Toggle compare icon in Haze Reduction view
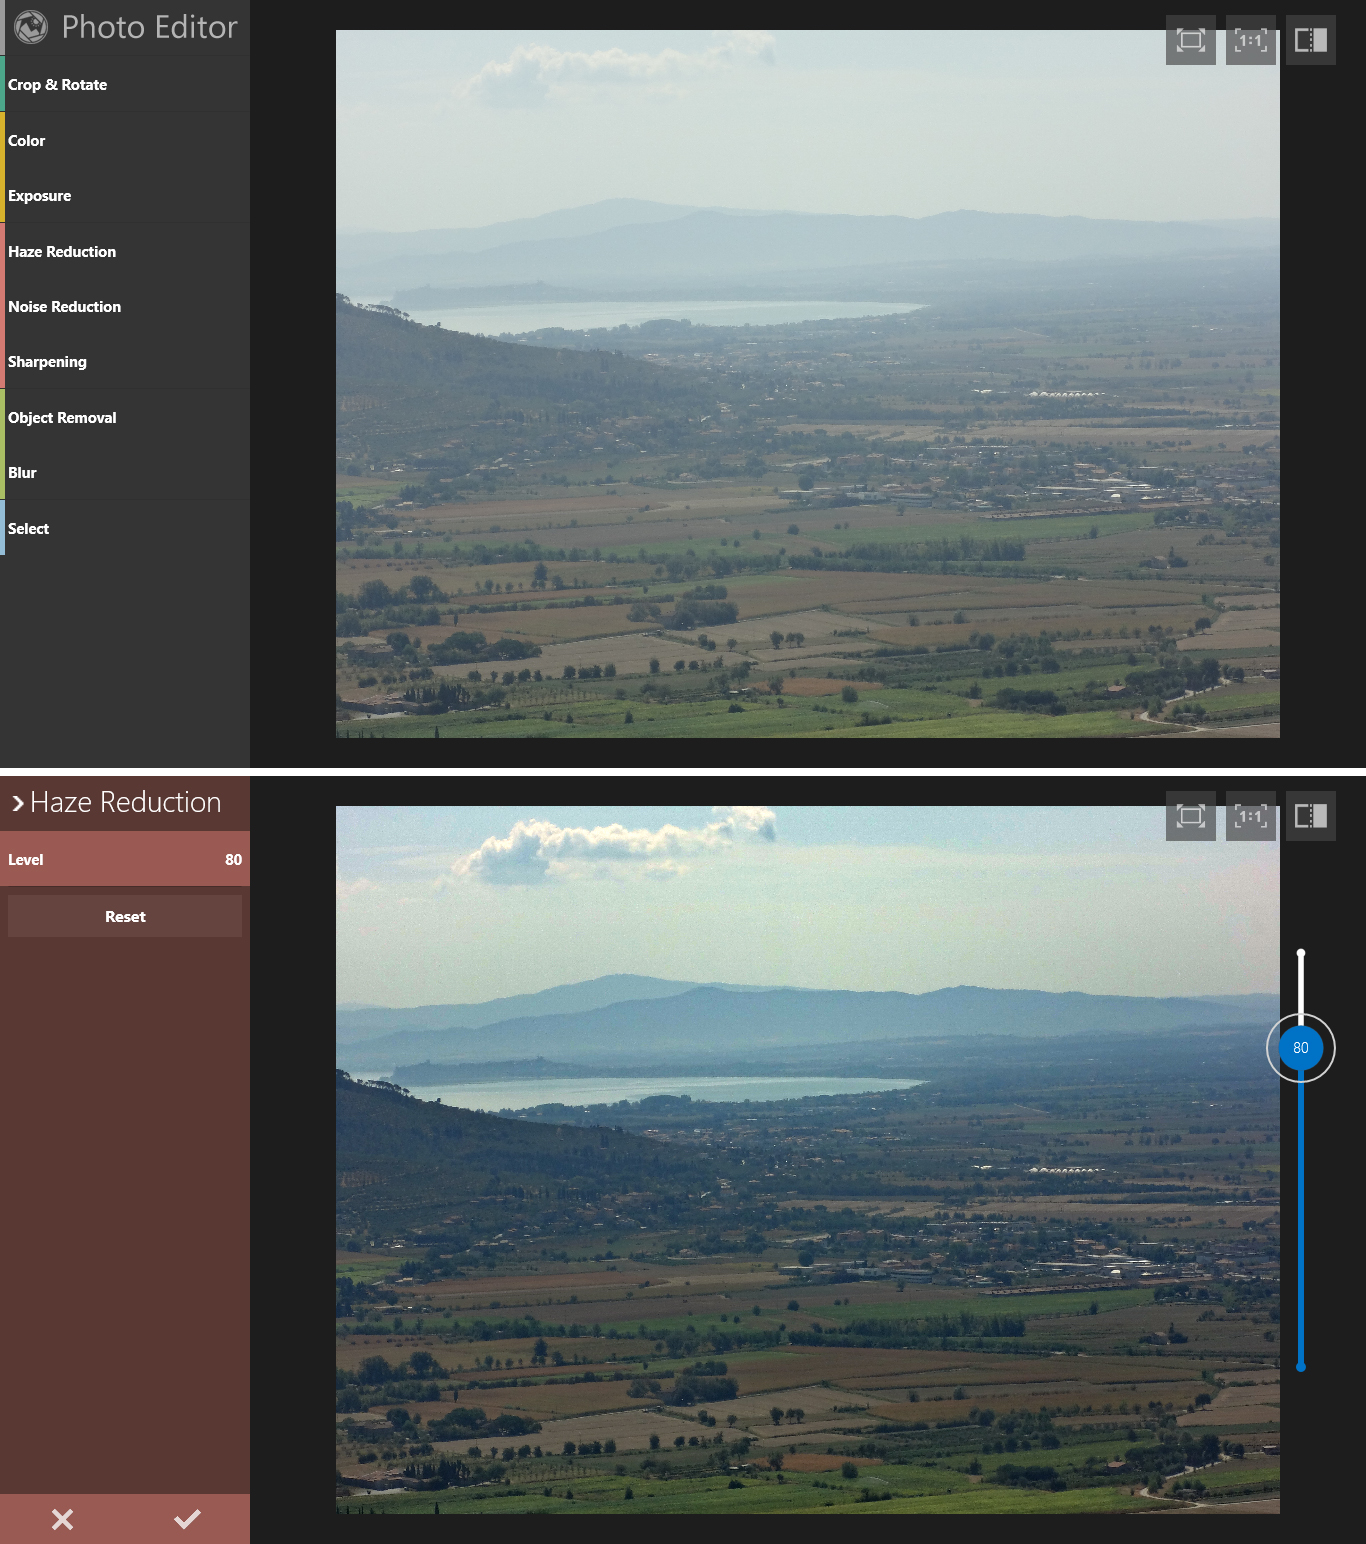 1311,816
